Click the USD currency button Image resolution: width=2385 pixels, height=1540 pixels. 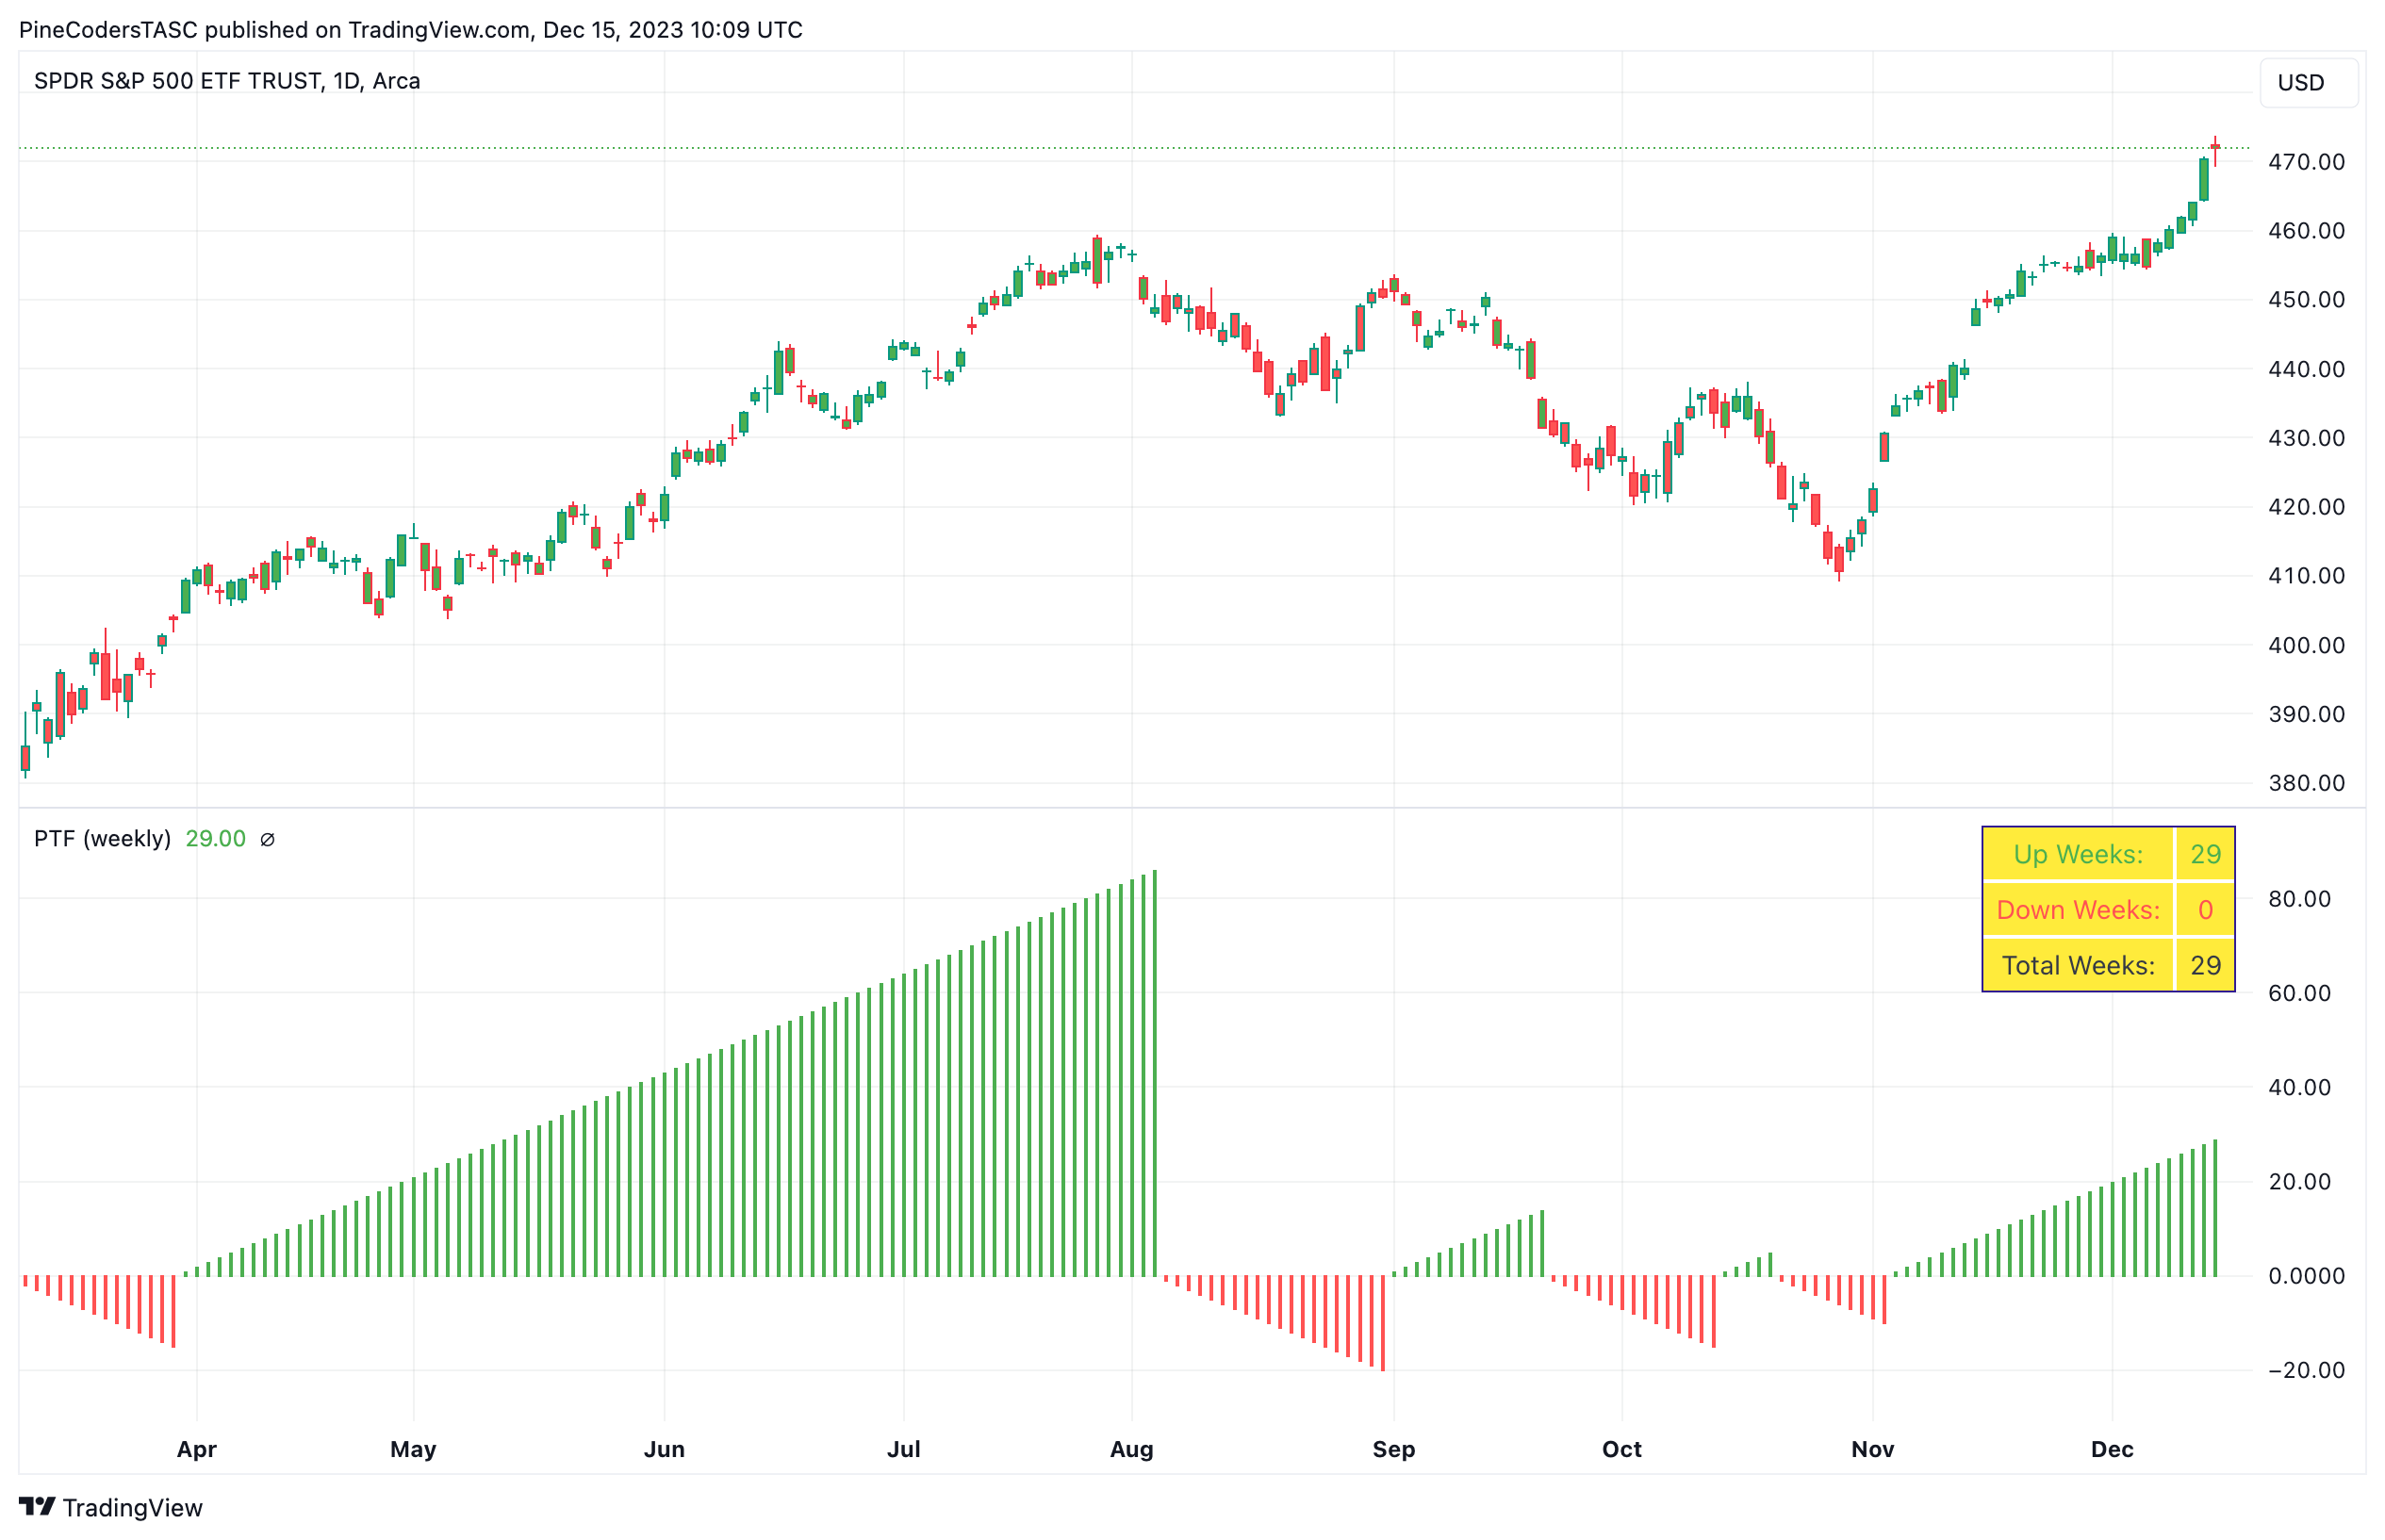[x=2307, y=82]
